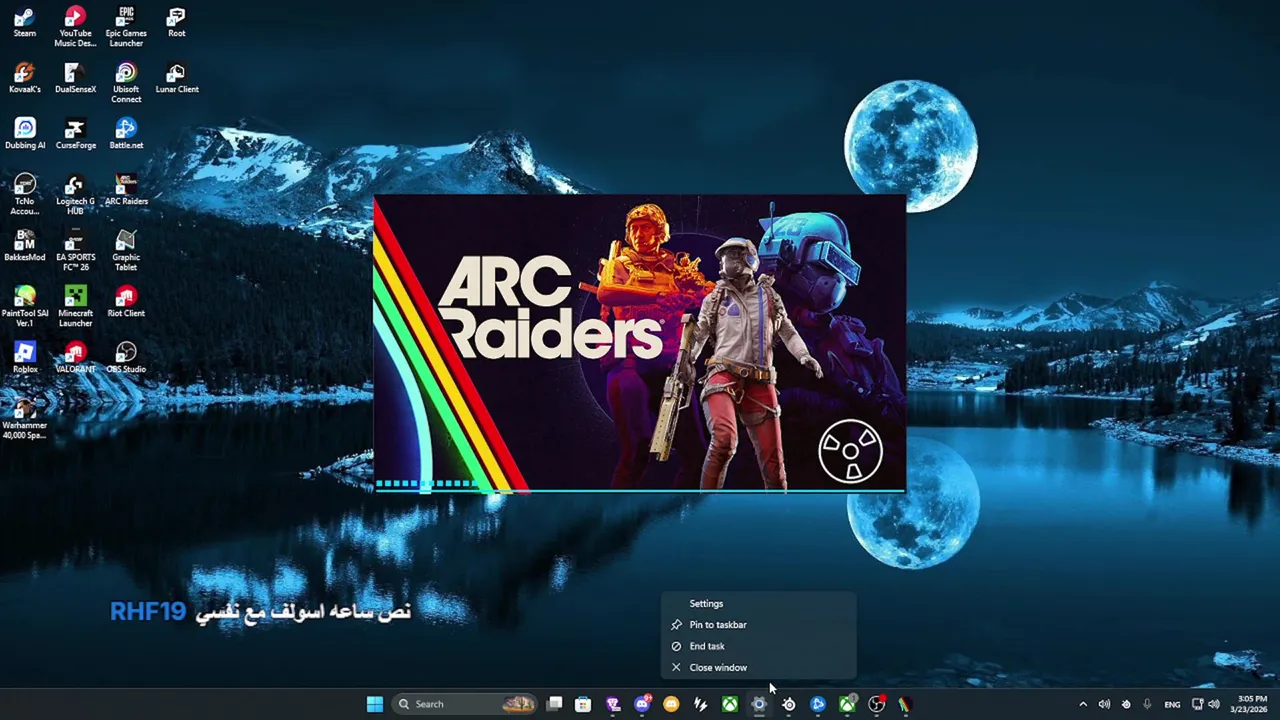Select the Lunar Client shortcut
Image resolution: width=1280 pixels, height=720 pixels.
click(176, 79)
